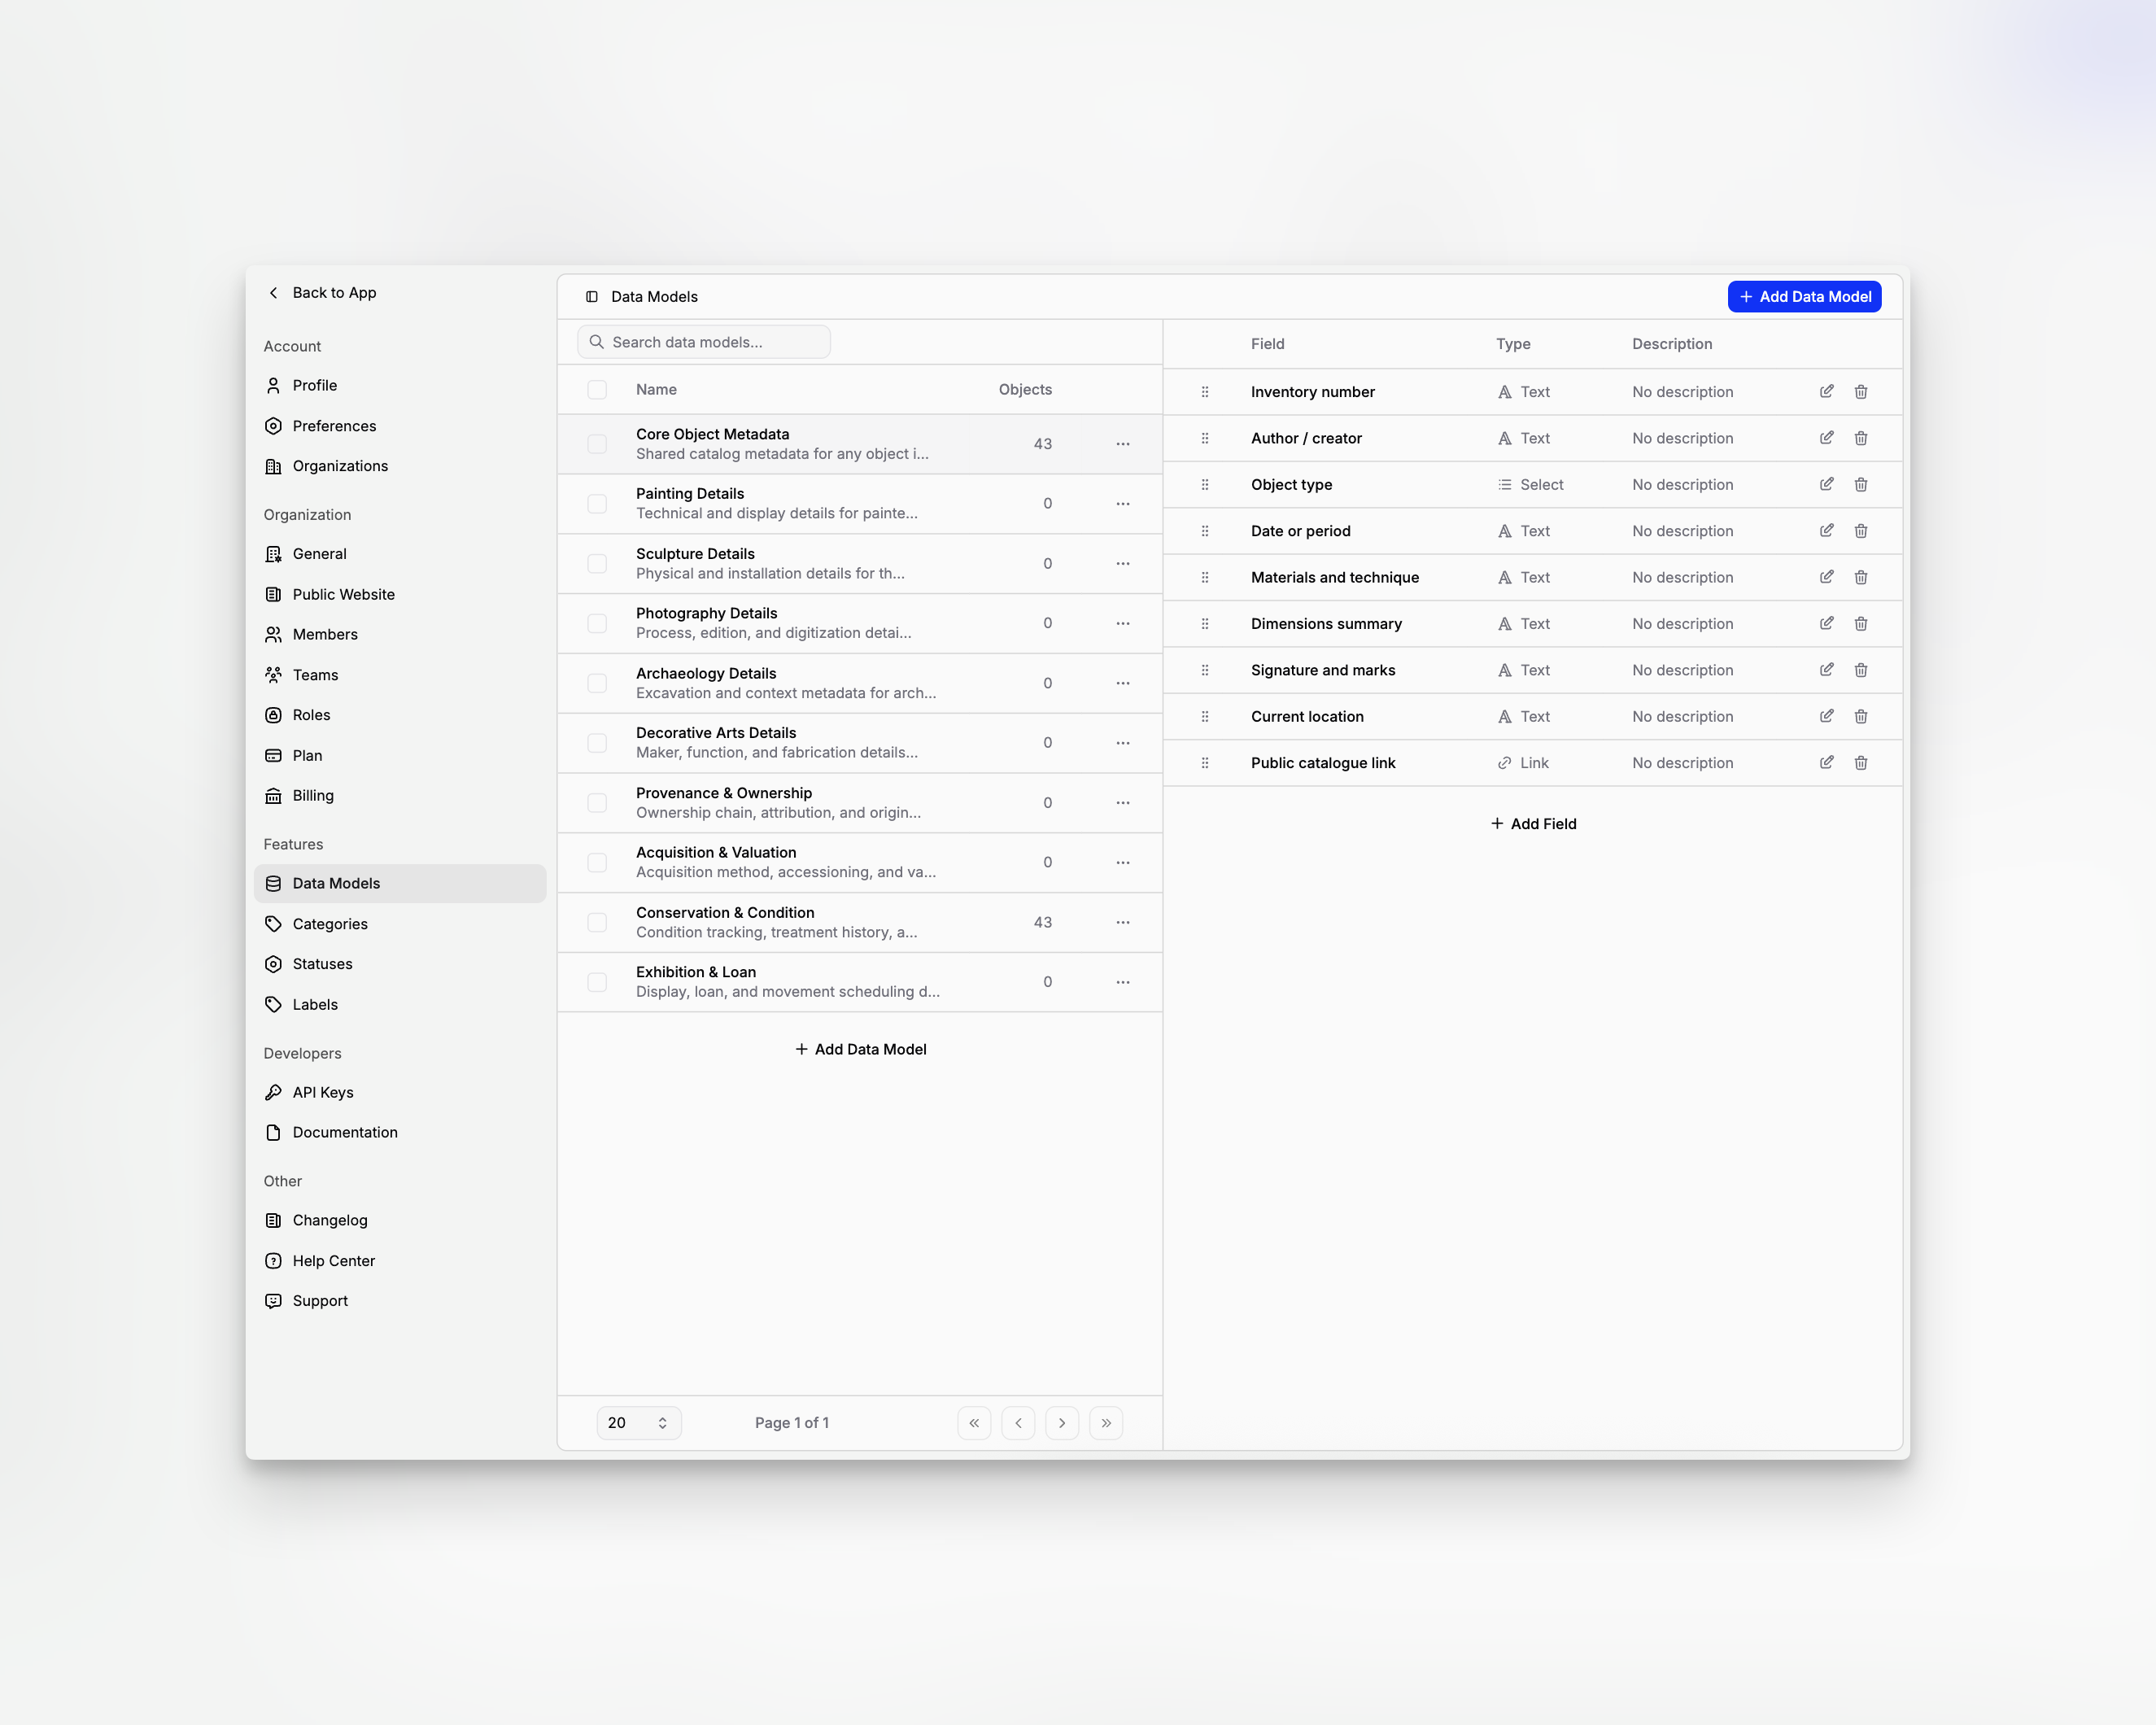Image resolution: width=2156 pixels, height=1725 pixels.
Task: Open options menu for Acquisition & Valuation
Action: tap(1122, 862)
